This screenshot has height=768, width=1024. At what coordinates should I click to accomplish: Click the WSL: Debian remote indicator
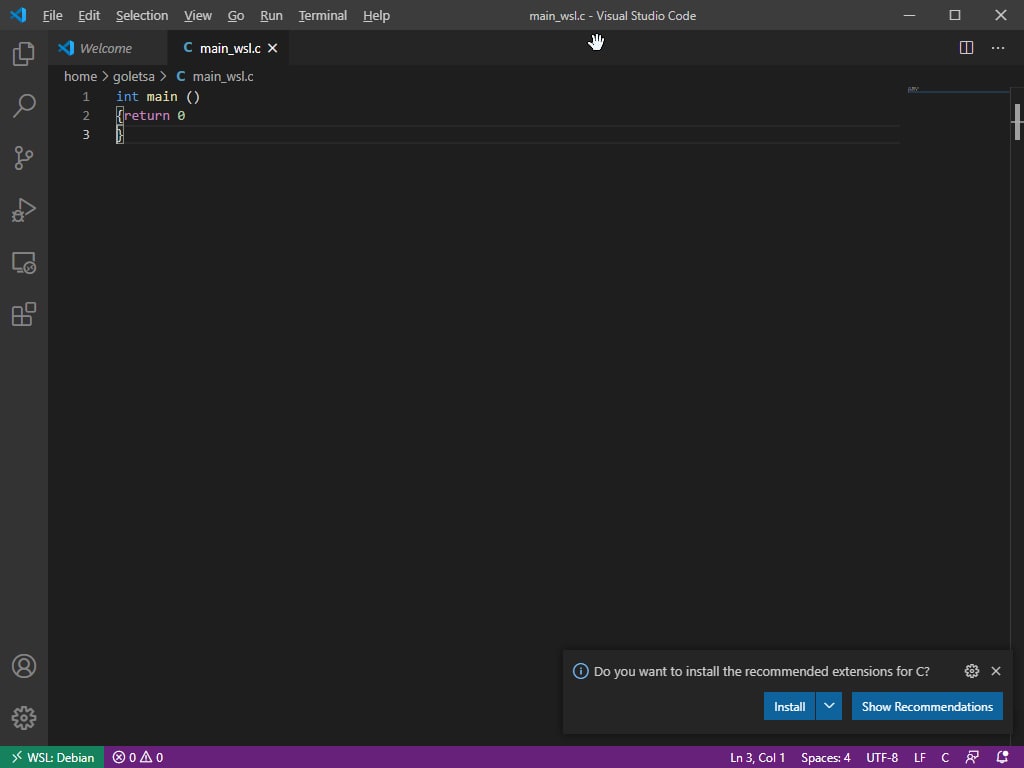point(52,758)
